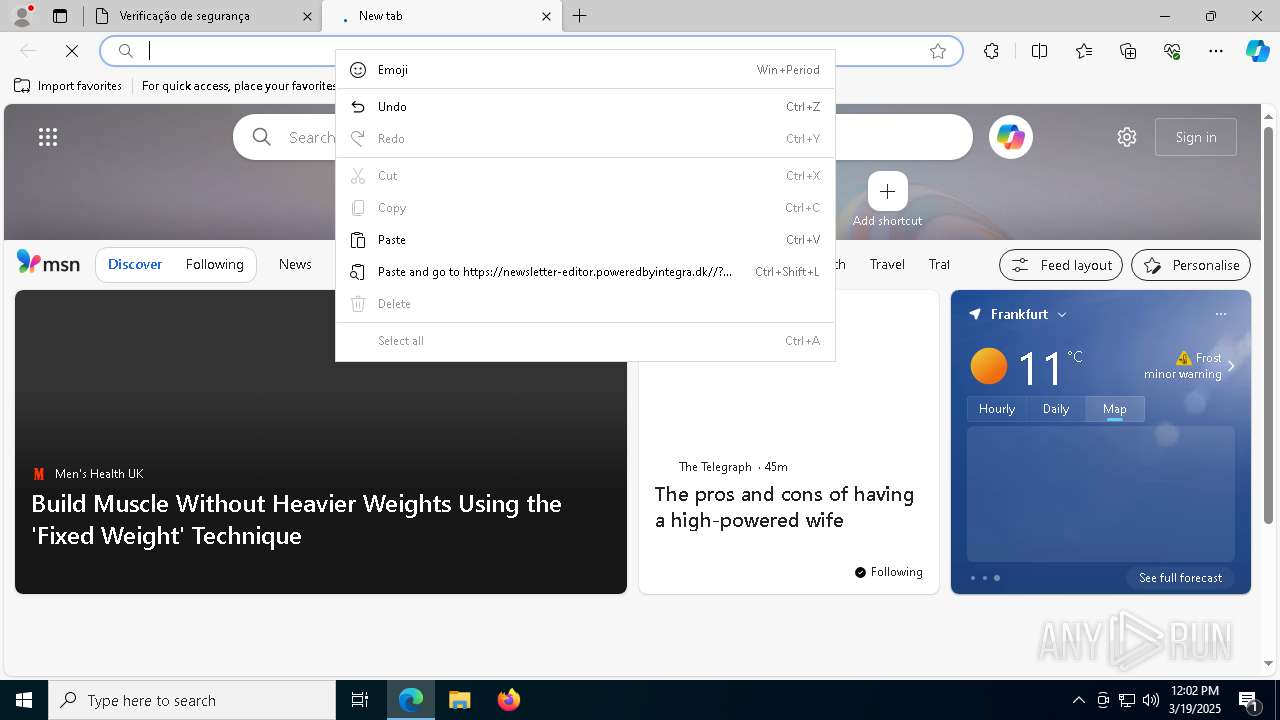Select Paste and go to URL entry

[x=585, y=272]
